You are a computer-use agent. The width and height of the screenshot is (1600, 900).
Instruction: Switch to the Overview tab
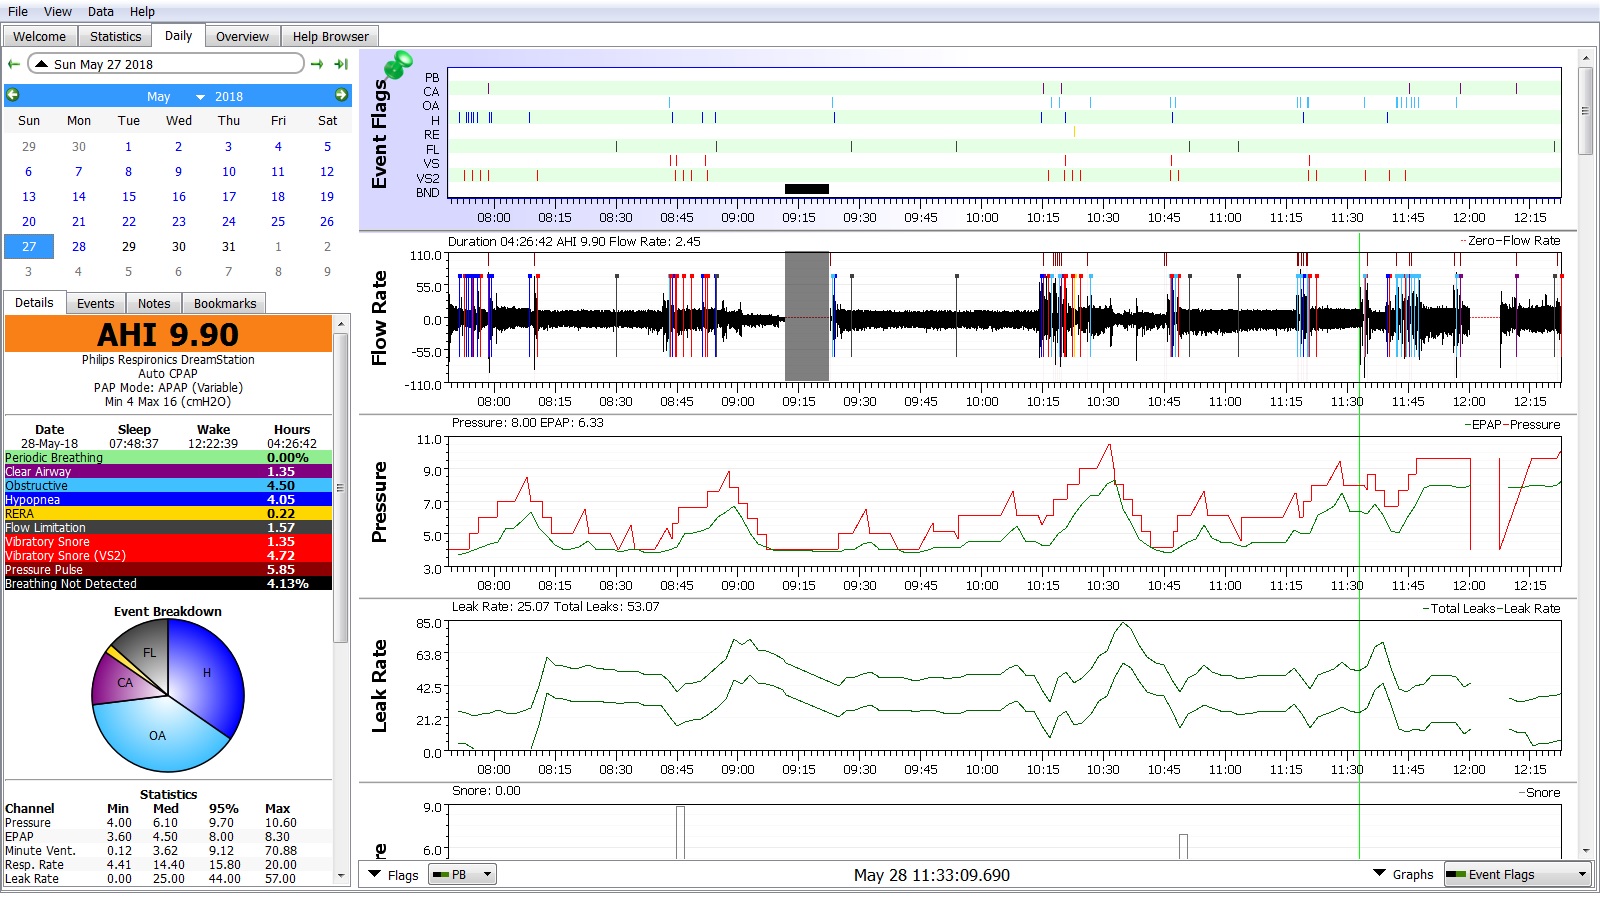point(243,36)
